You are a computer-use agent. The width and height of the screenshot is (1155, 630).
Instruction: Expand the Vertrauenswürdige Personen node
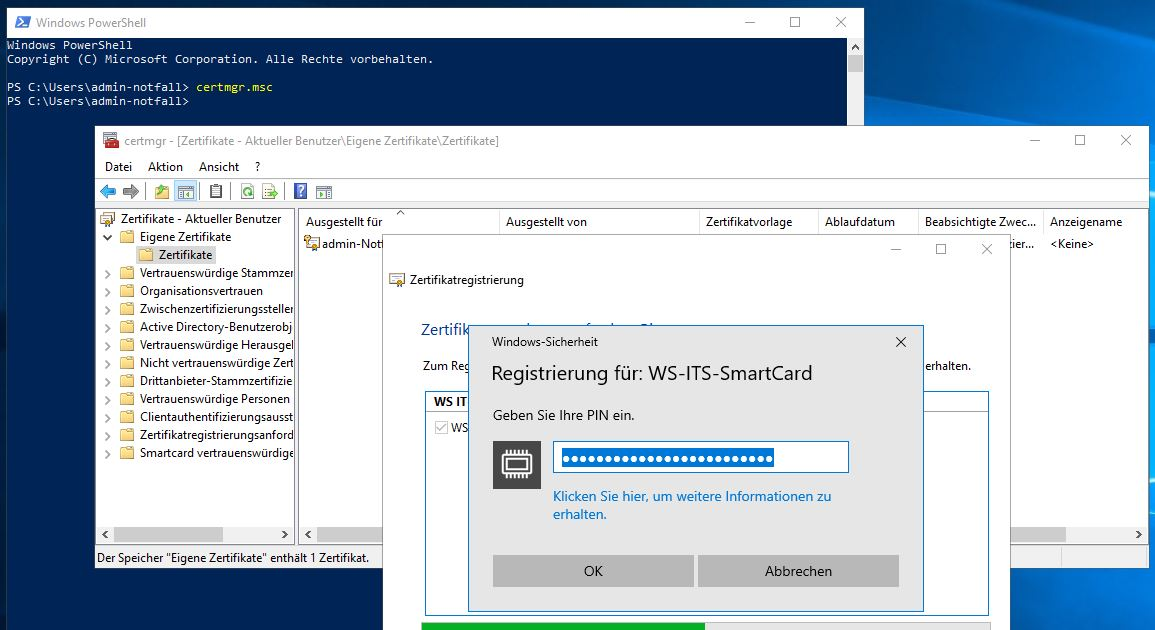click(108, 399)
